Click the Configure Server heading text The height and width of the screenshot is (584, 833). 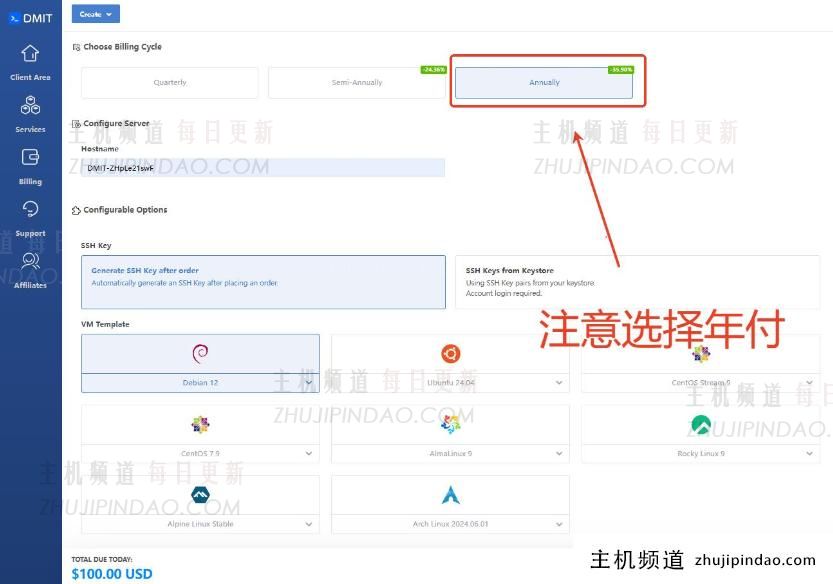116,123
